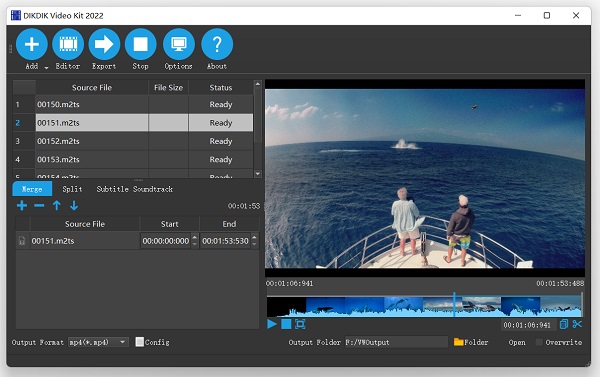Click the scissors cut icon
600x377 pixels.
577,324
